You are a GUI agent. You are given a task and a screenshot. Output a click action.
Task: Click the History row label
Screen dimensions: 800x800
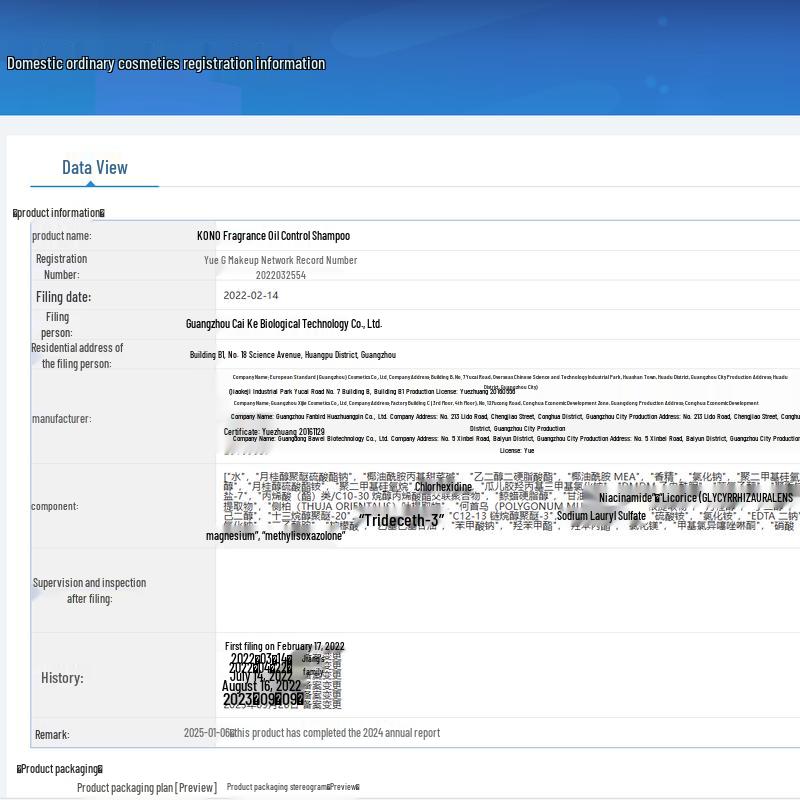[62, 678]
